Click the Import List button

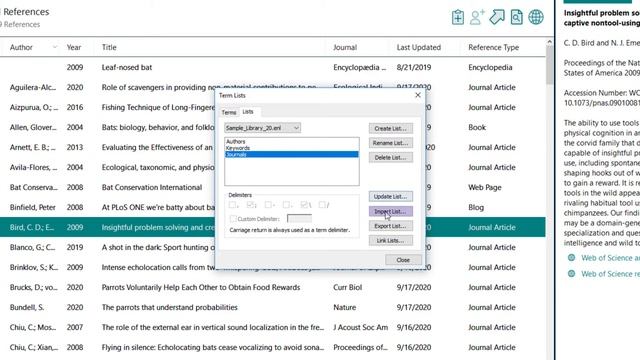tap(391, 211)
